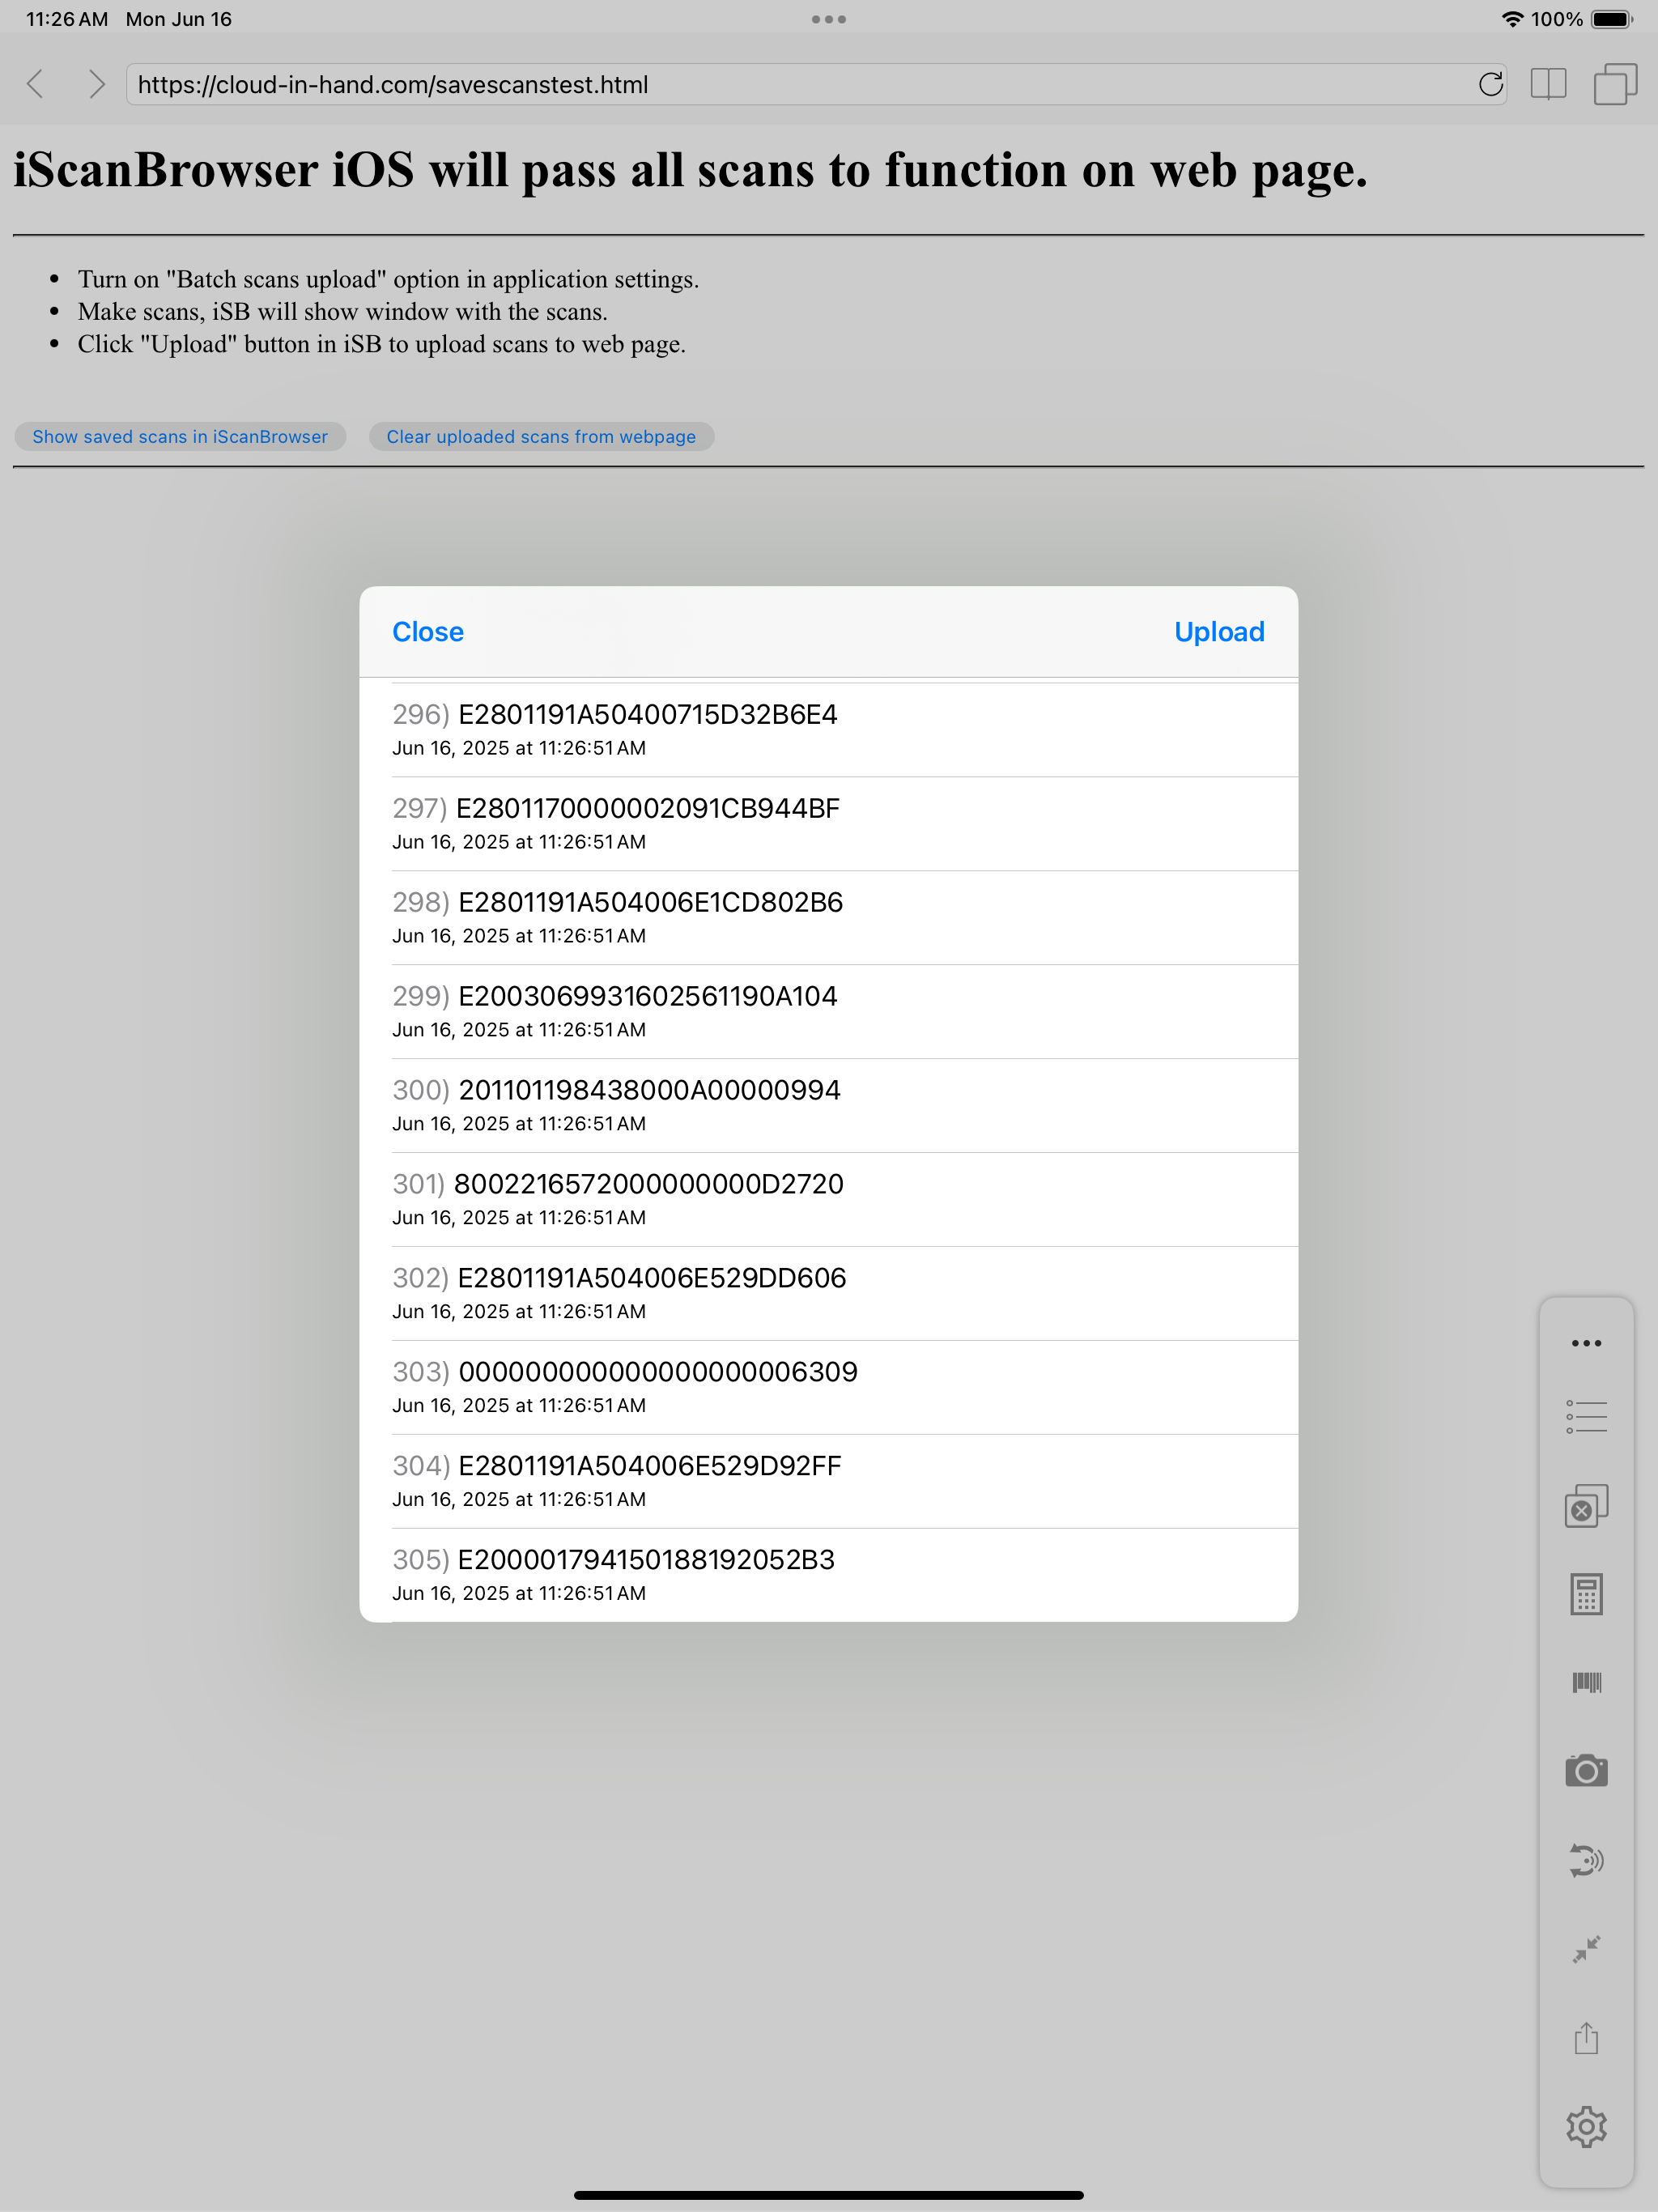This screenshot has height=2212, width=1658.
Task: Tap the home indicator bar at bottom
Action: pos(829,2195)
